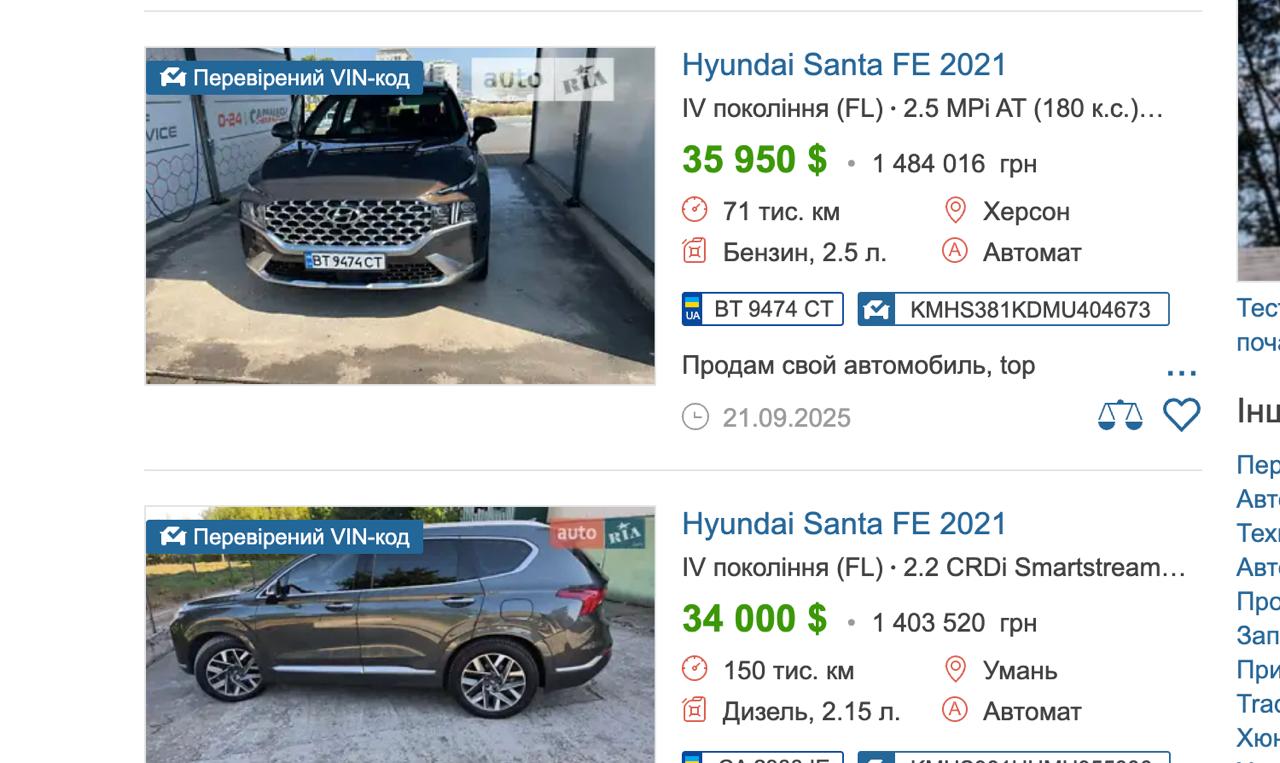Open first Hyundai Santa FE 2021 title link
This screenshot has width=1280, height=763.
844,65
